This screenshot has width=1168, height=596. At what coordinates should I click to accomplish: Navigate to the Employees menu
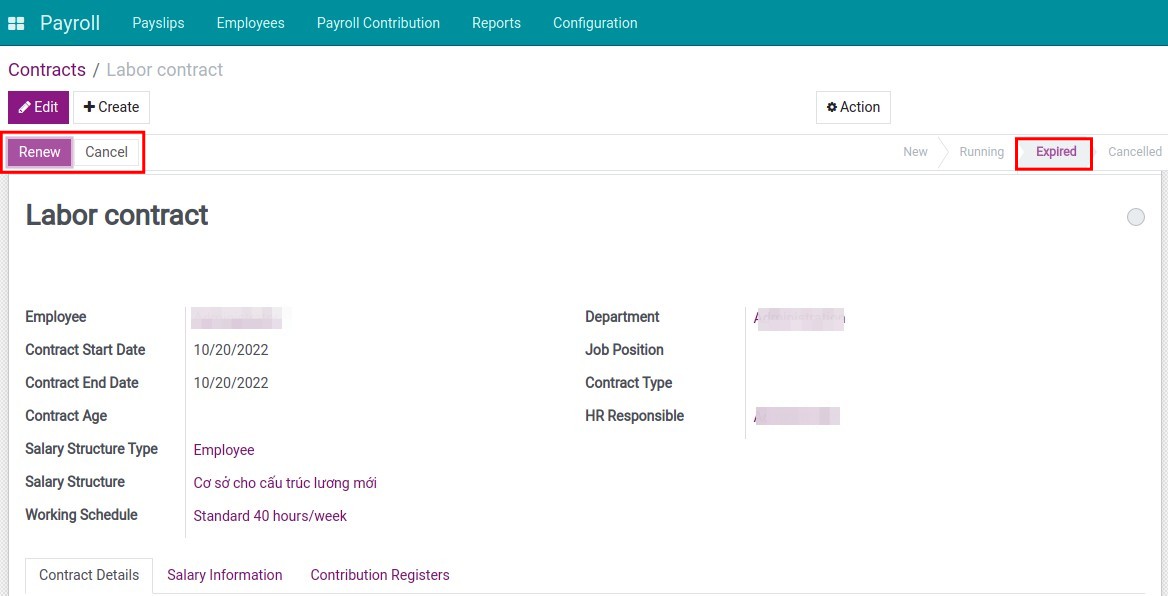tap(250, 22)
